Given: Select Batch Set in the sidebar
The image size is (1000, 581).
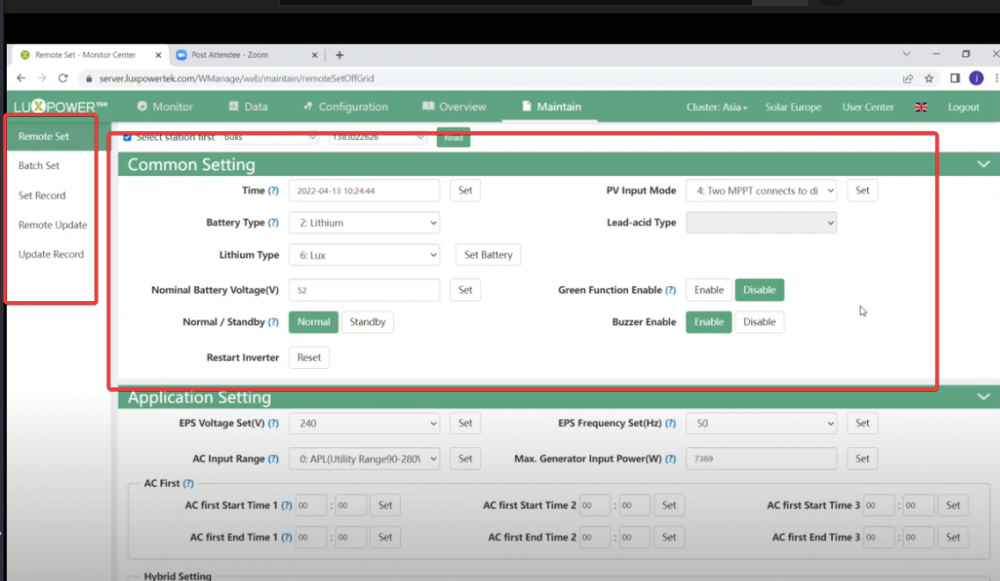Looking at the screenshot, I should [x=39, y=166].
